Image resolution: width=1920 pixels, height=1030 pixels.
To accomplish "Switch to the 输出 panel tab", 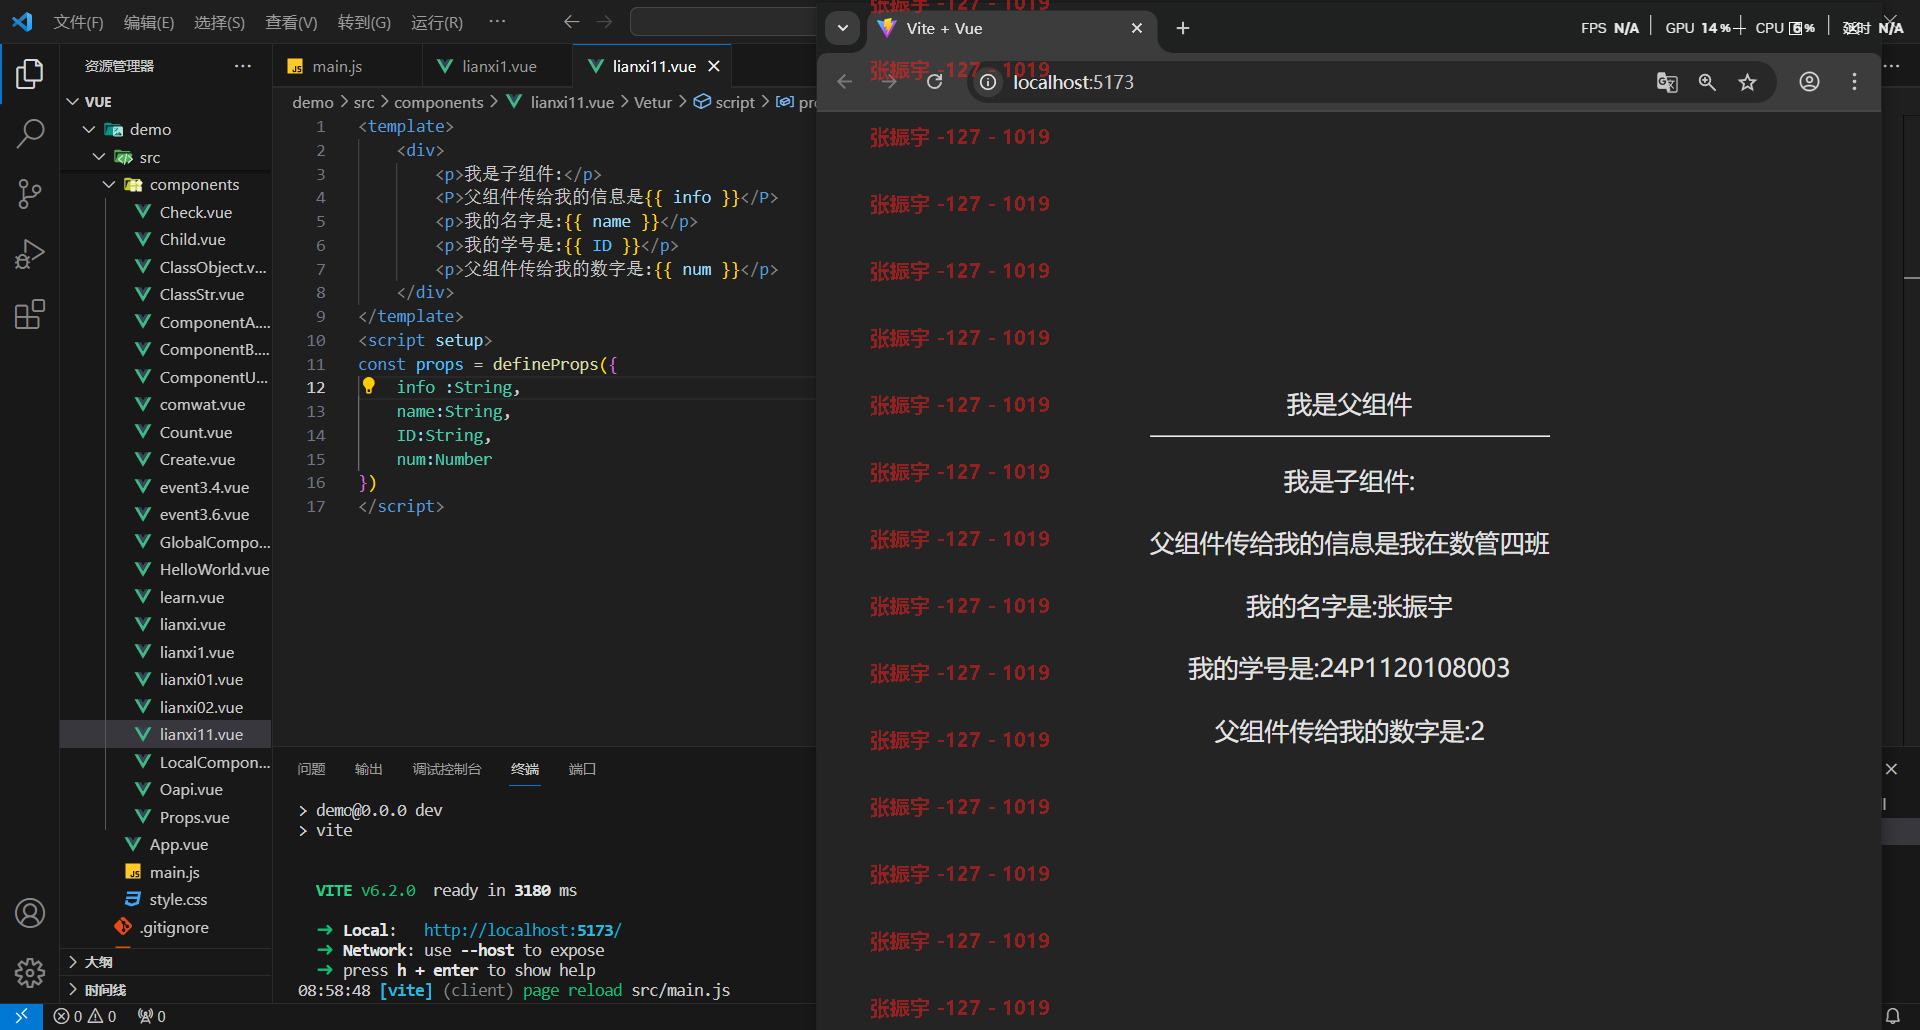I will tap(369, 769).
